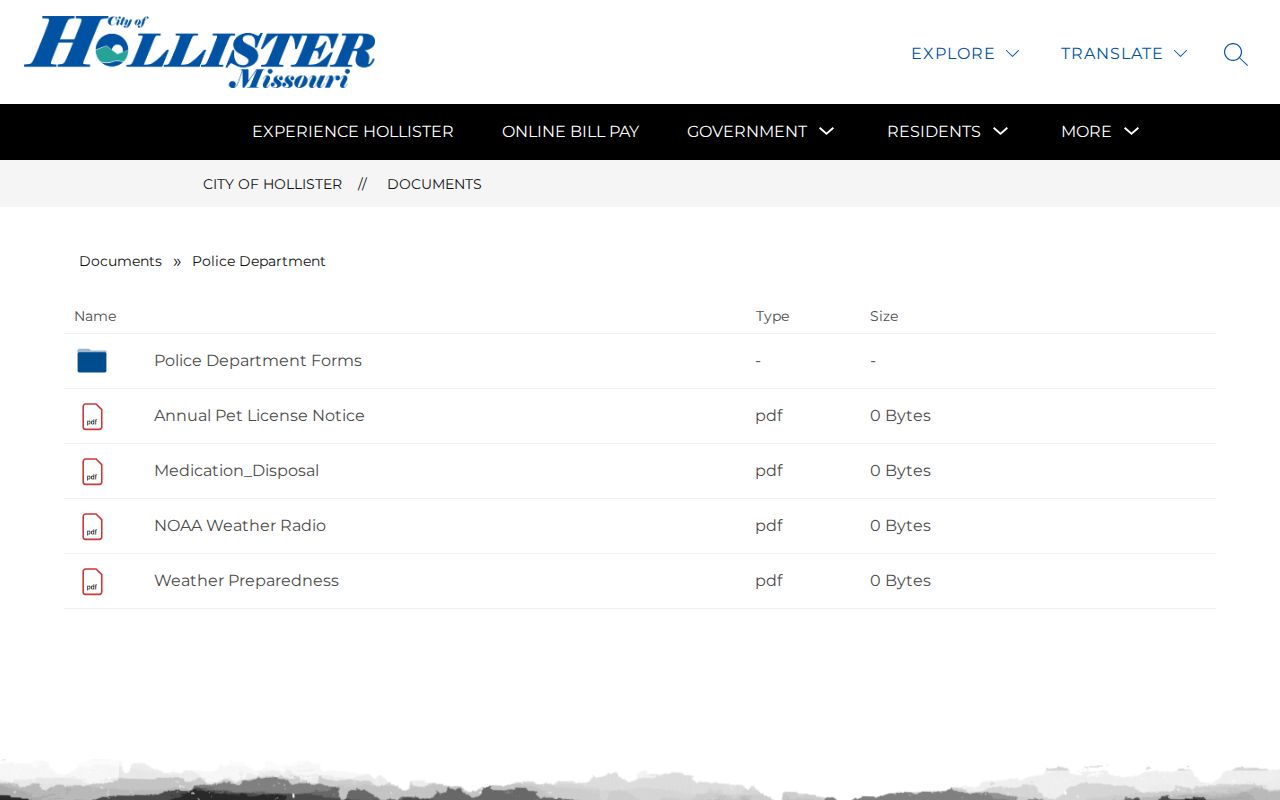Open the search magnifier icon
Screen dimensions: 1280x800
tap(1235, 54)
